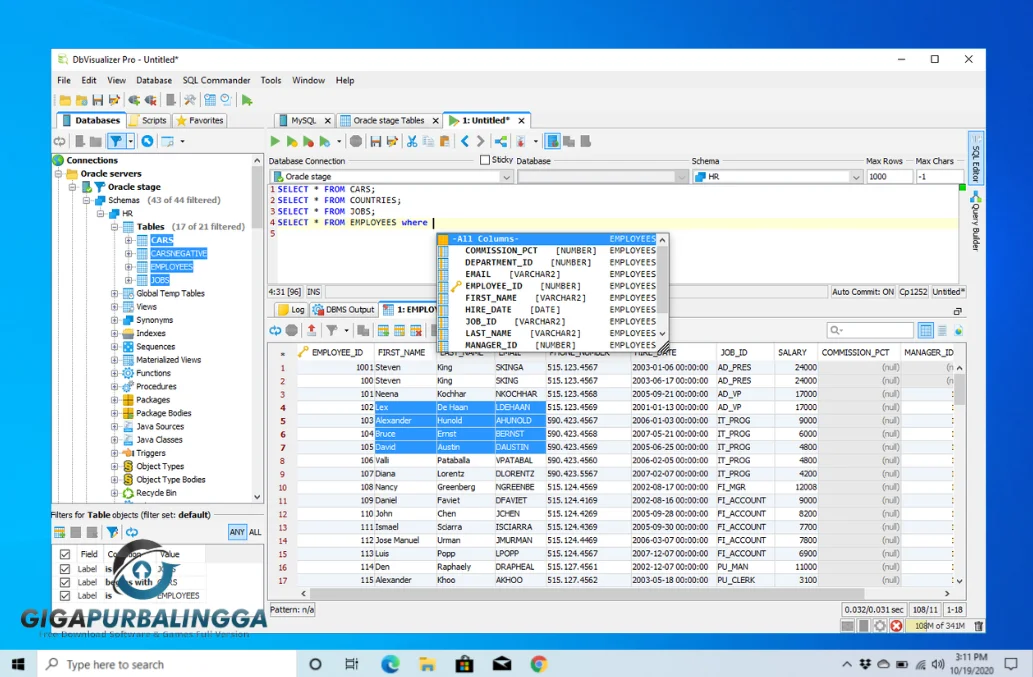Expand the CARS table node
Viewport: 1033px width, 677px height.
point(128,240)
